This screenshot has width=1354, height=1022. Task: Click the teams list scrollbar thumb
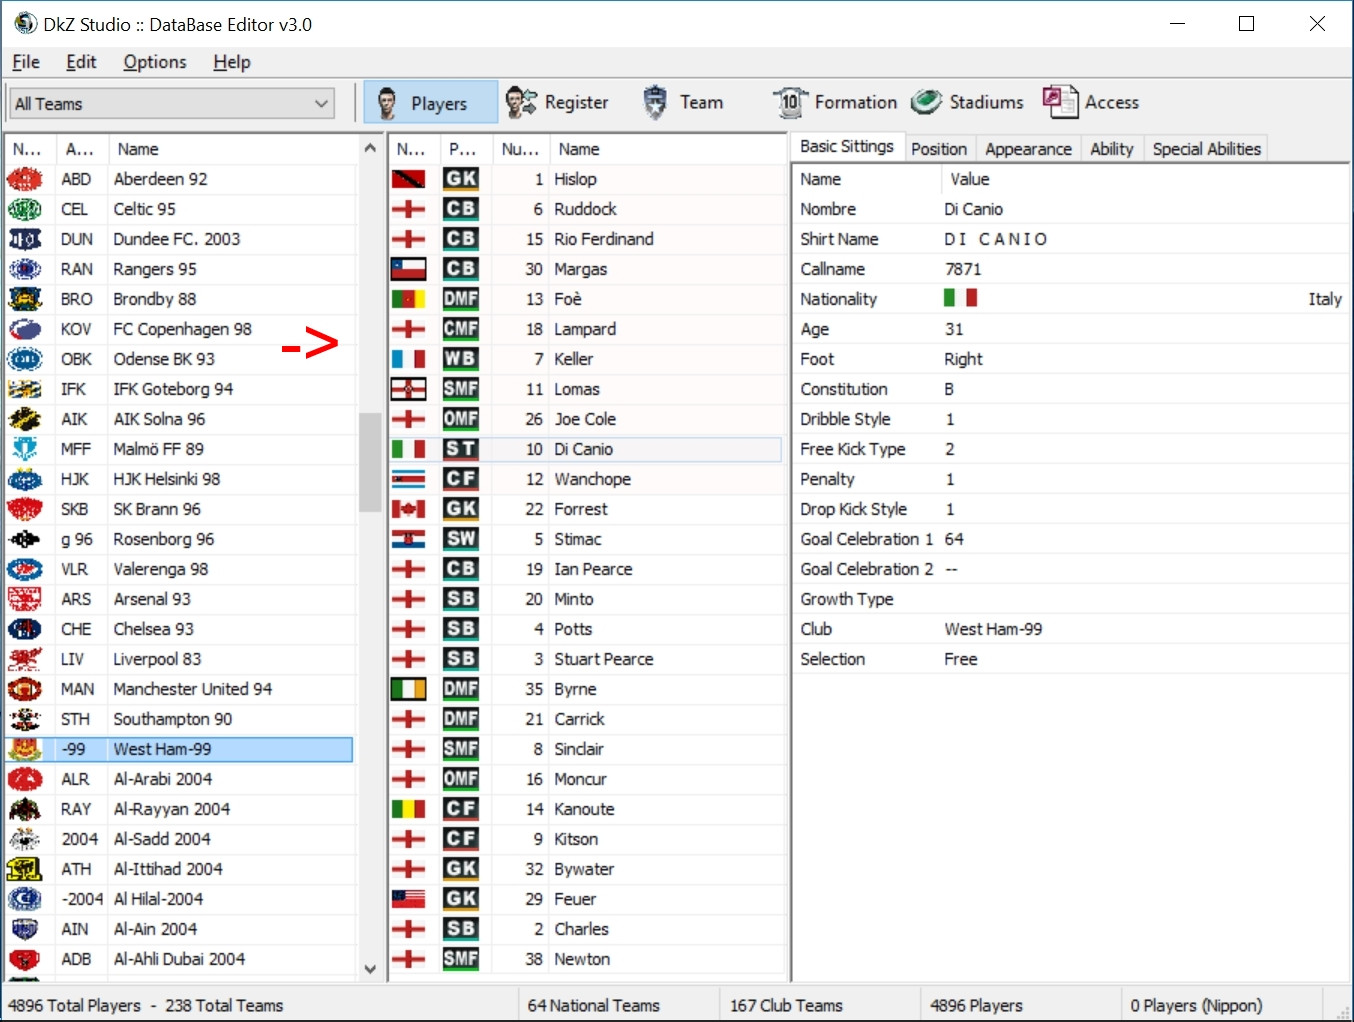[x=370, y=462]
